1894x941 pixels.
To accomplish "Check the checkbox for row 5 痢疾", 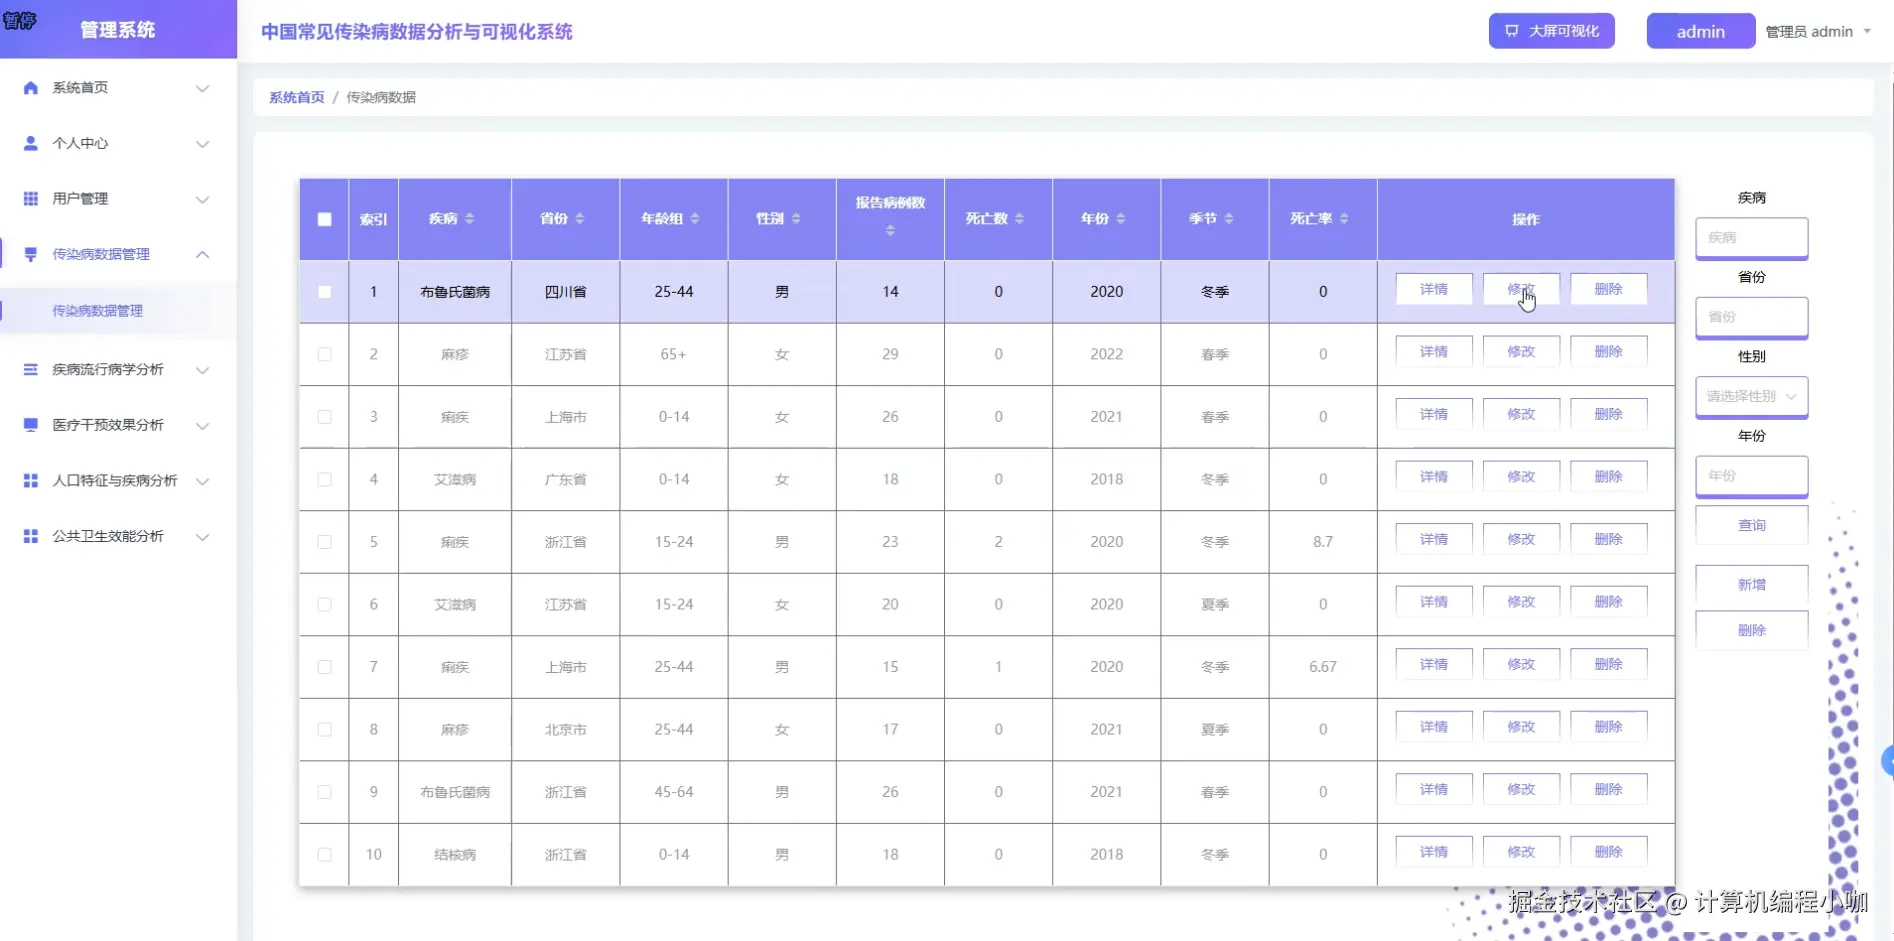I will [x=324, y=542].
